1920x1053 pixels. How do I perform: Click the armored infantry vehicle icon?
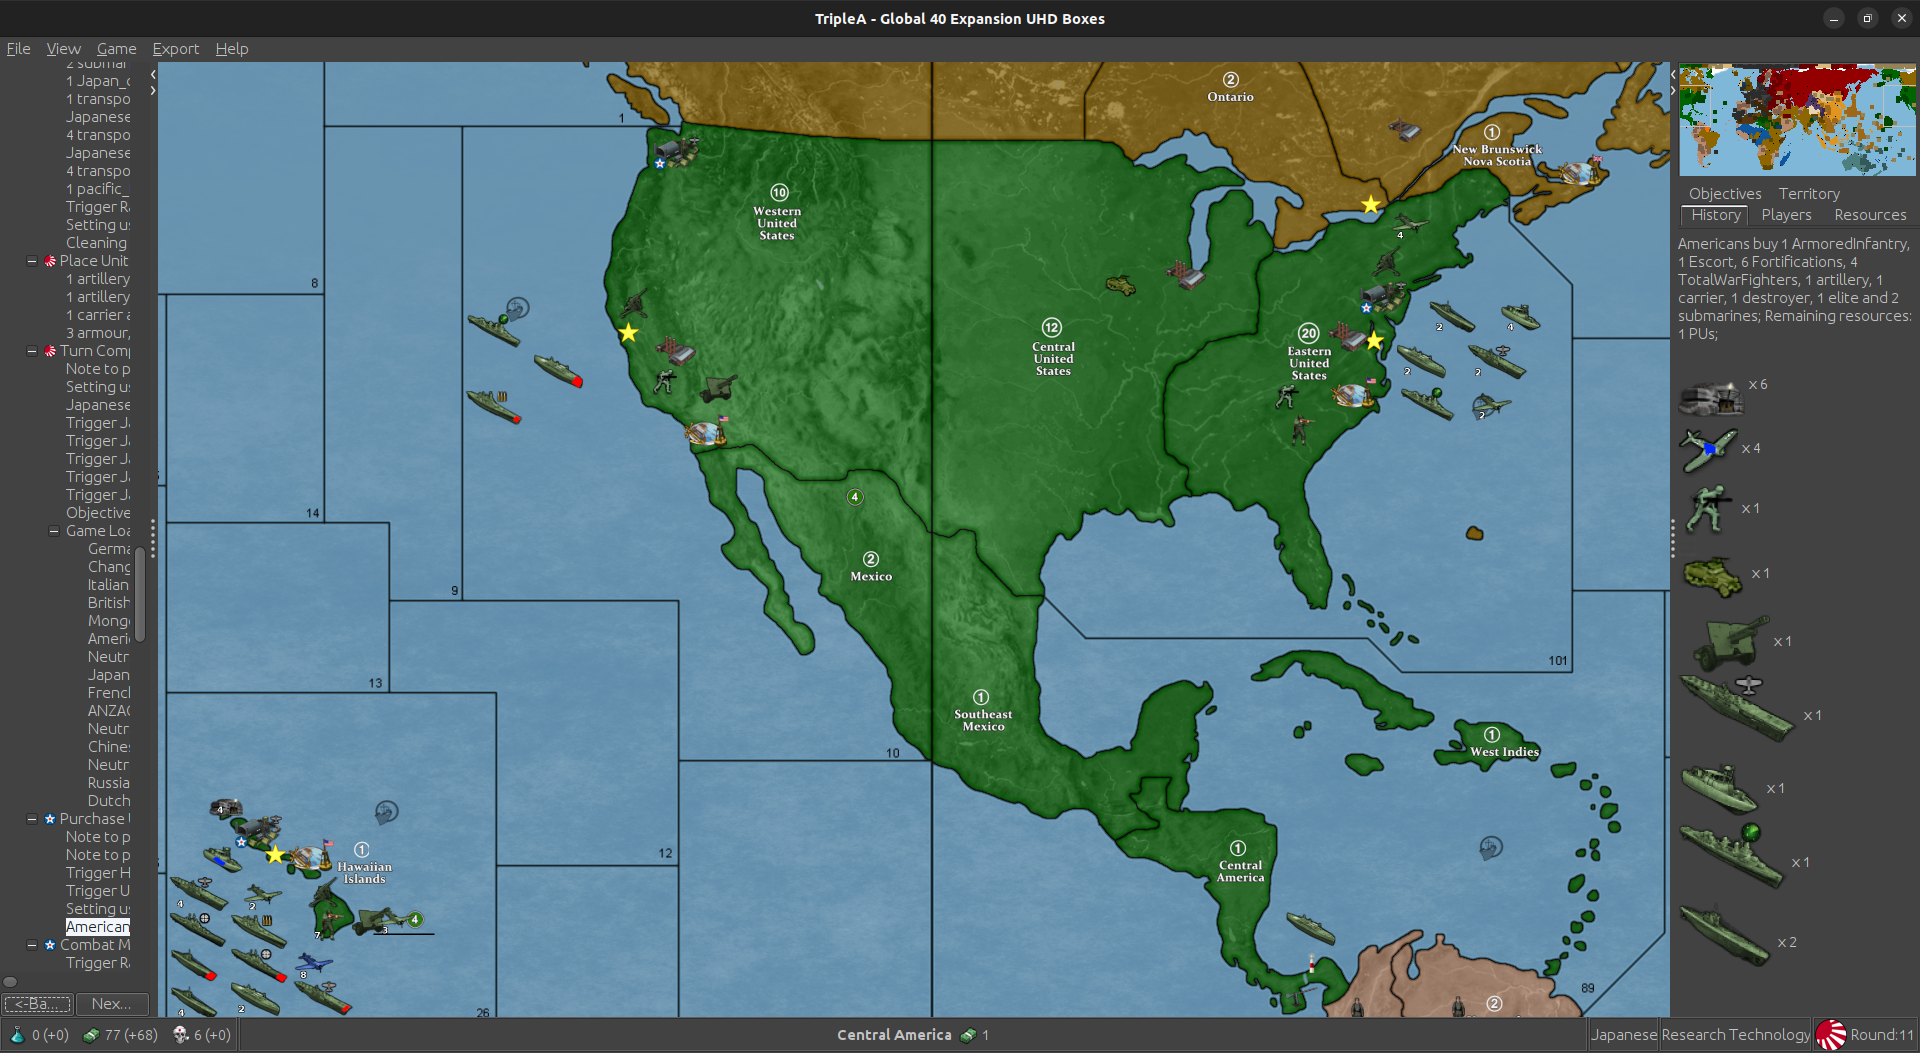(1712, 576)
